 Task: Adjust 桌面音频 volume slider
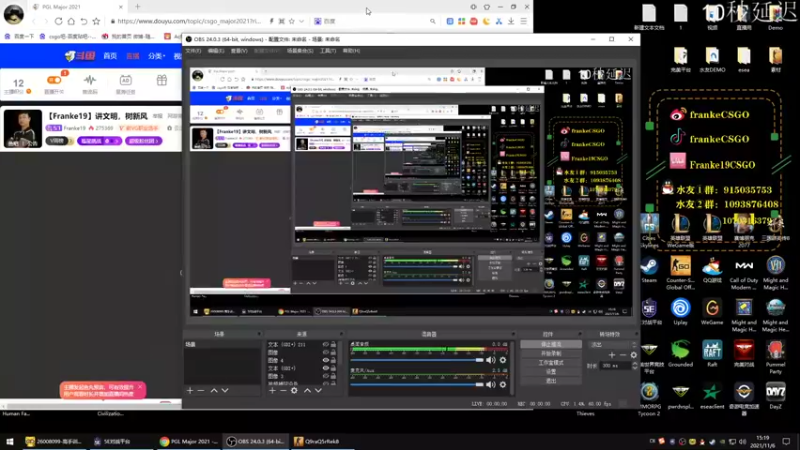417,360
